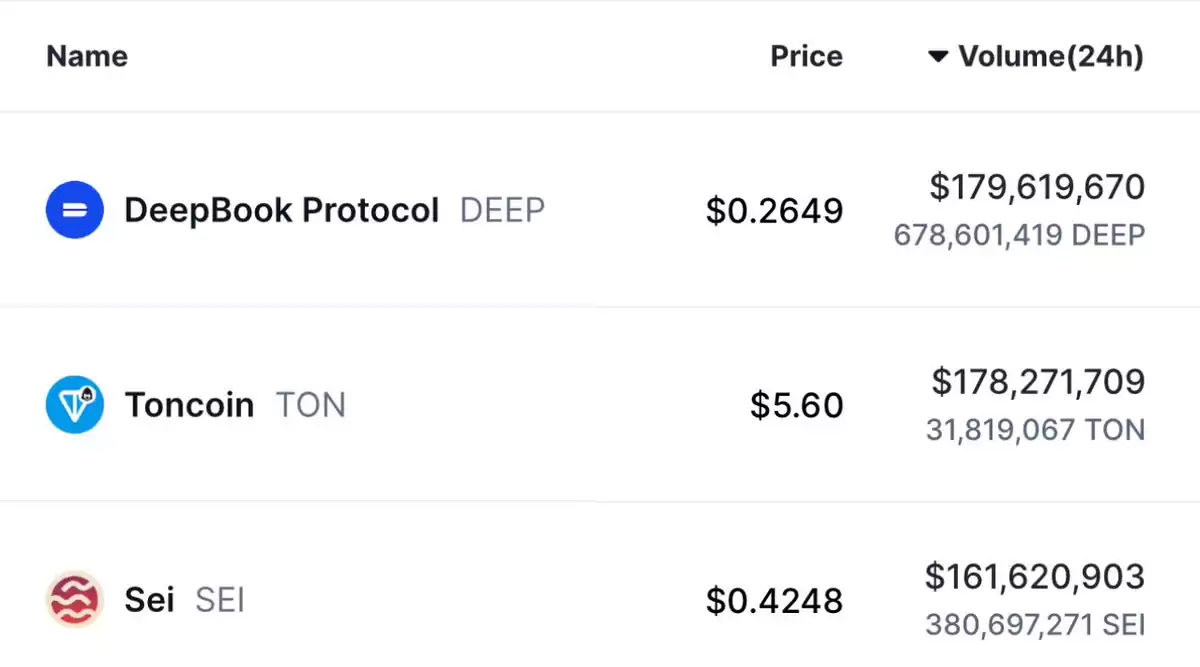
Task: Click the 678,601,419 DEEP volume amount
Action: coord(1019,235)
